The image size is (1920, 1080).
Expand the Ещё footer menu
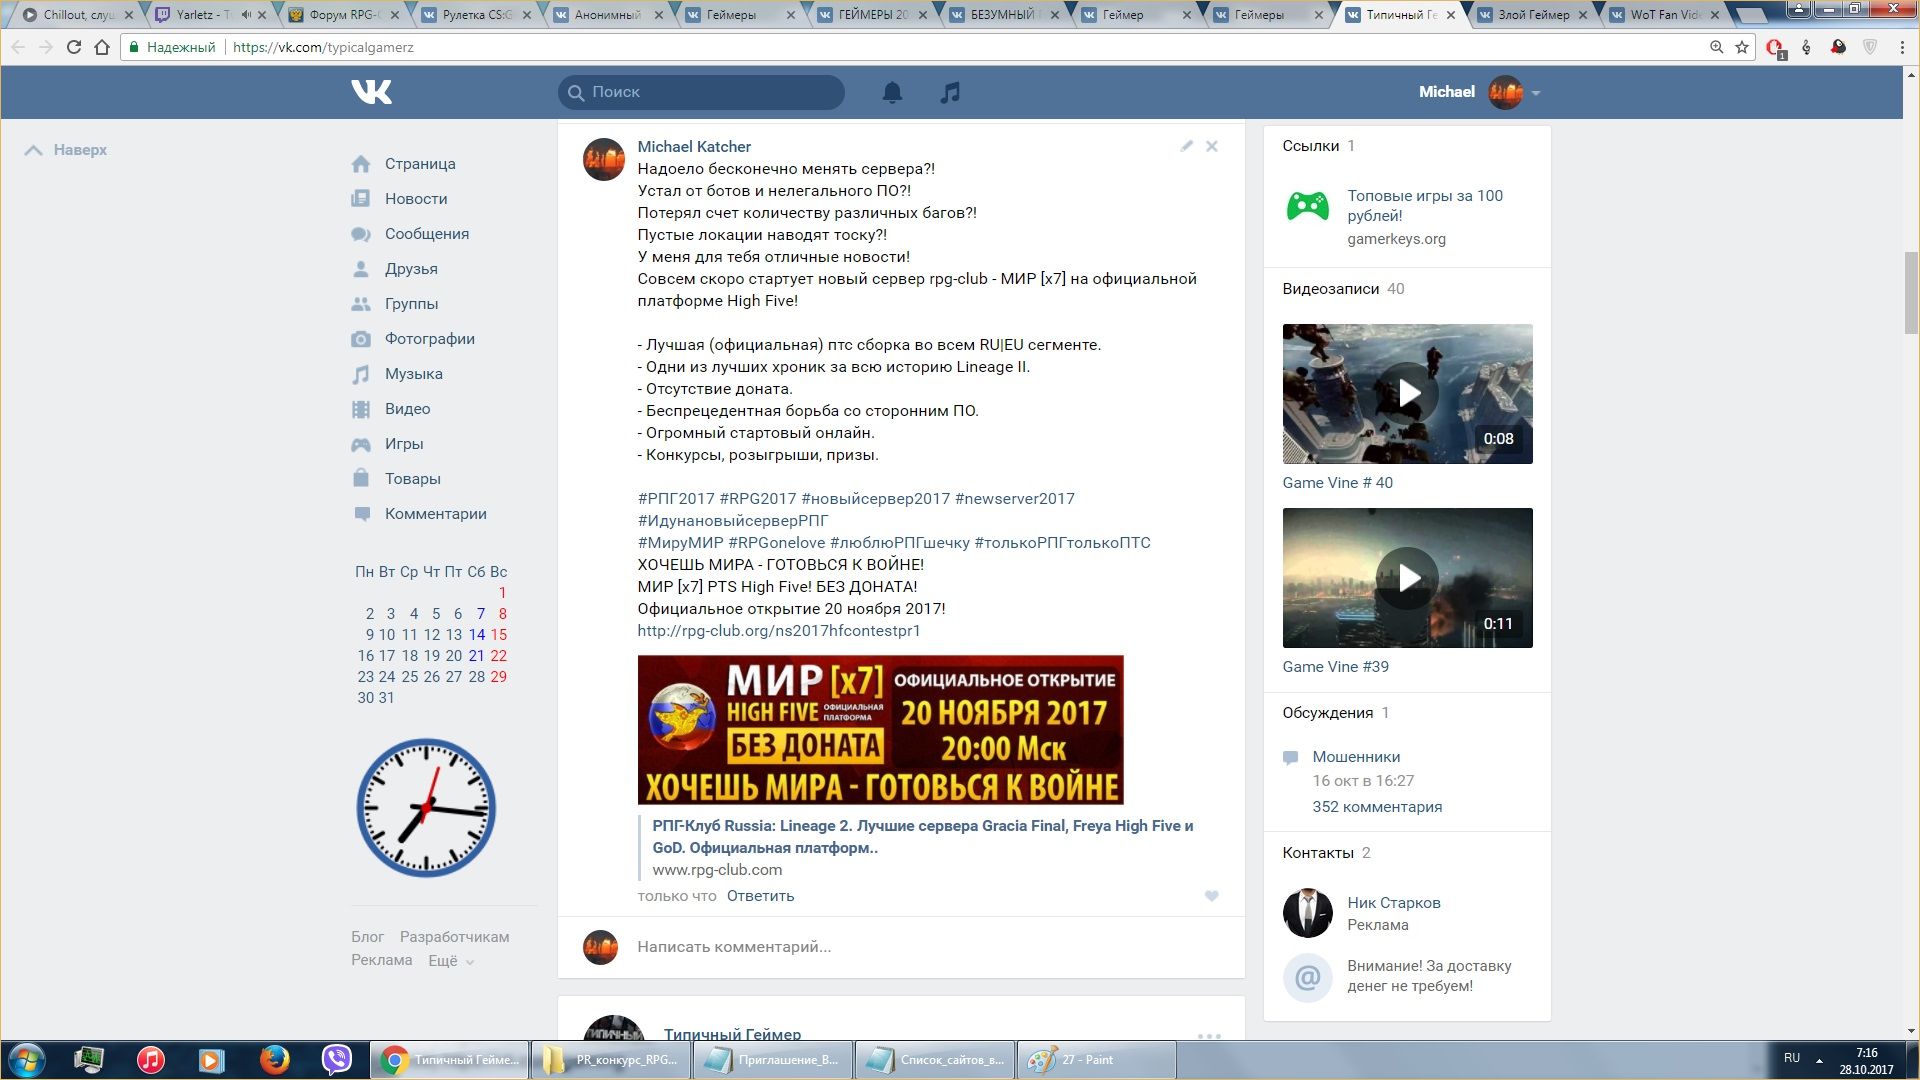point(451,961)
